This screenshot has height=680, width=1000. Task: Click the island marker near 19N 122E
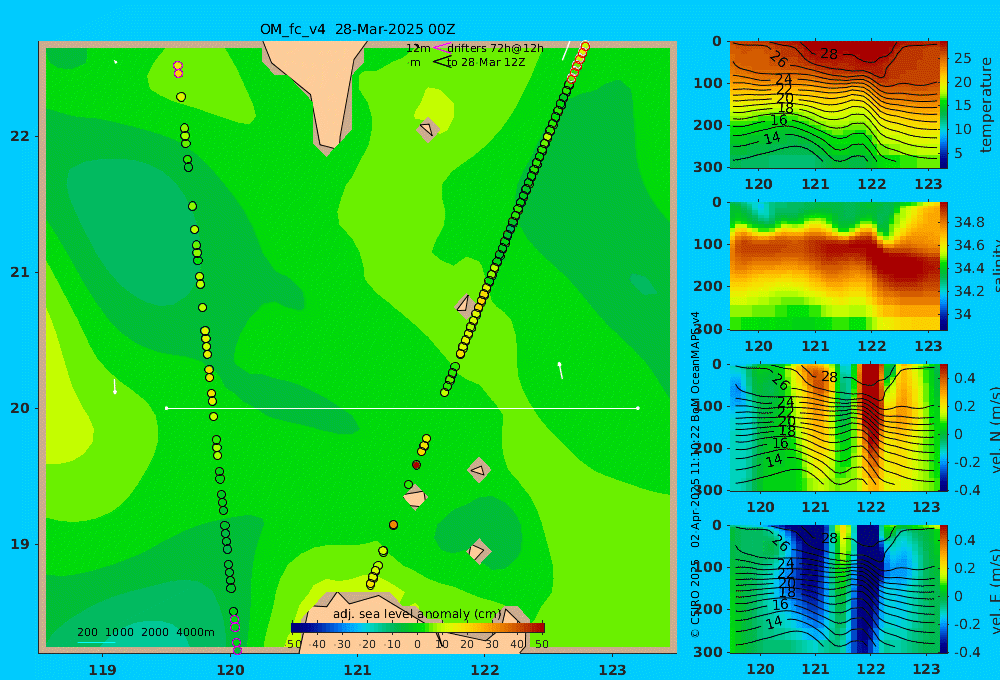point(478,551)
